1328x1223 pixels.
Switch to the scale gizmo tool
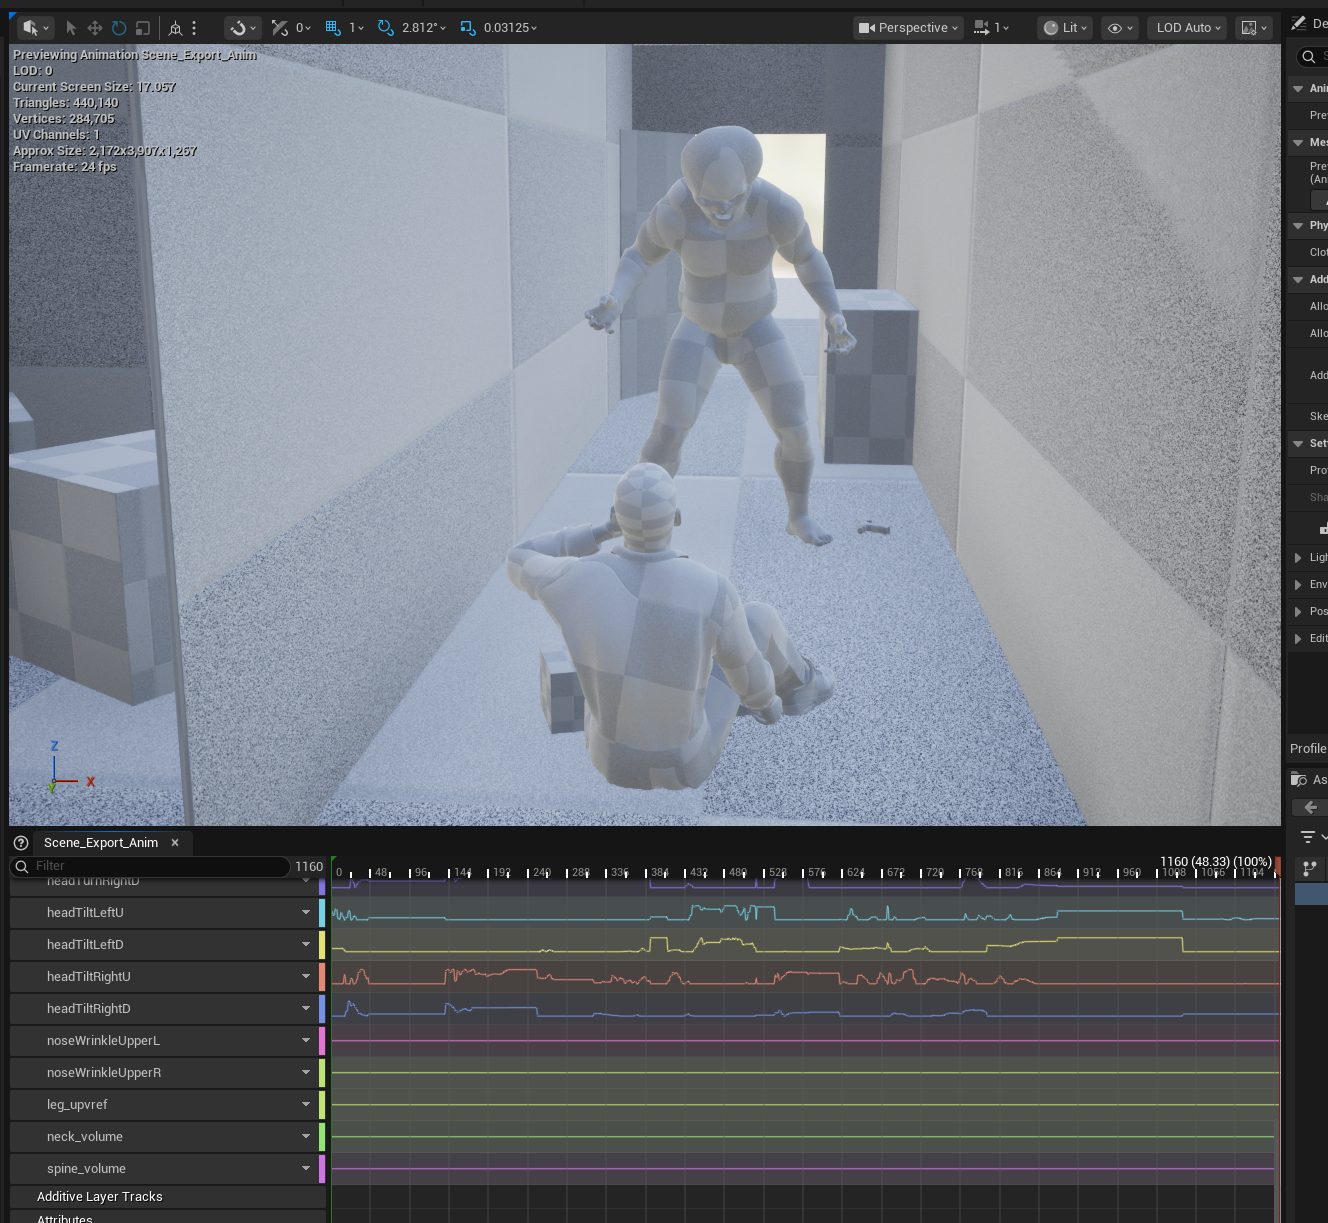click(x=143, y=28)
